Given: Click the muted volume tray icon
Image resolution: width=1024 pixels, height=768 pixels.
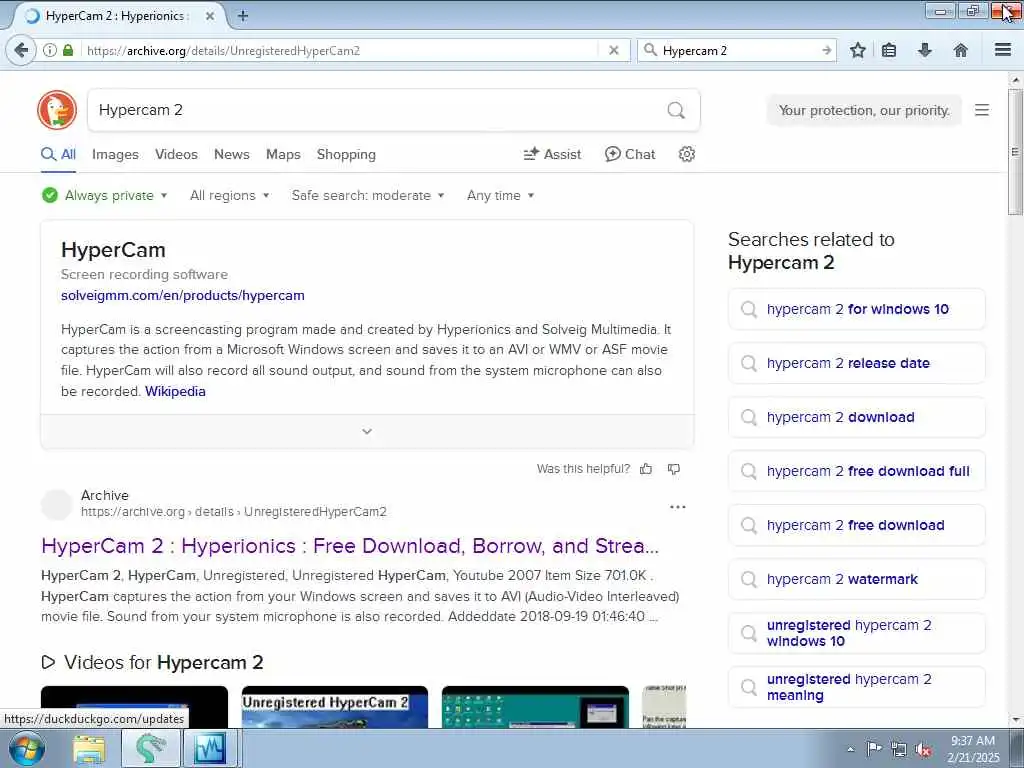Looking at the screenshot, I should [923, 750].
